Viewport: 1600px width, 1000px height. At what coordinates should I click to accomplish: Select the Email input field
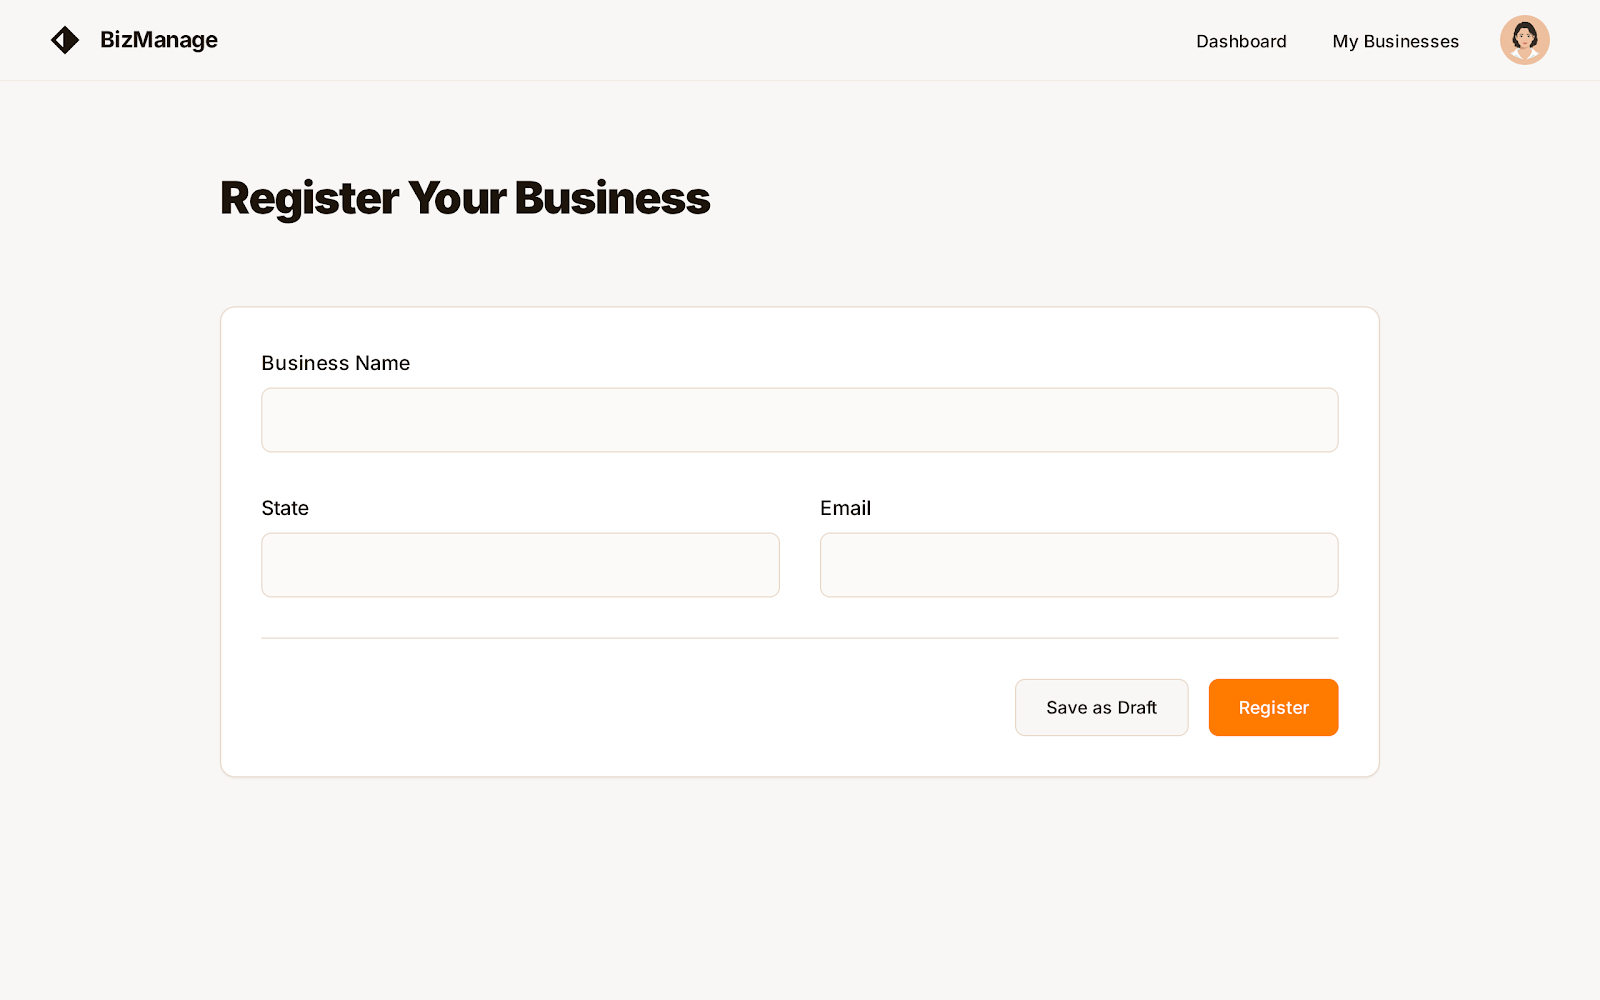1078,565
